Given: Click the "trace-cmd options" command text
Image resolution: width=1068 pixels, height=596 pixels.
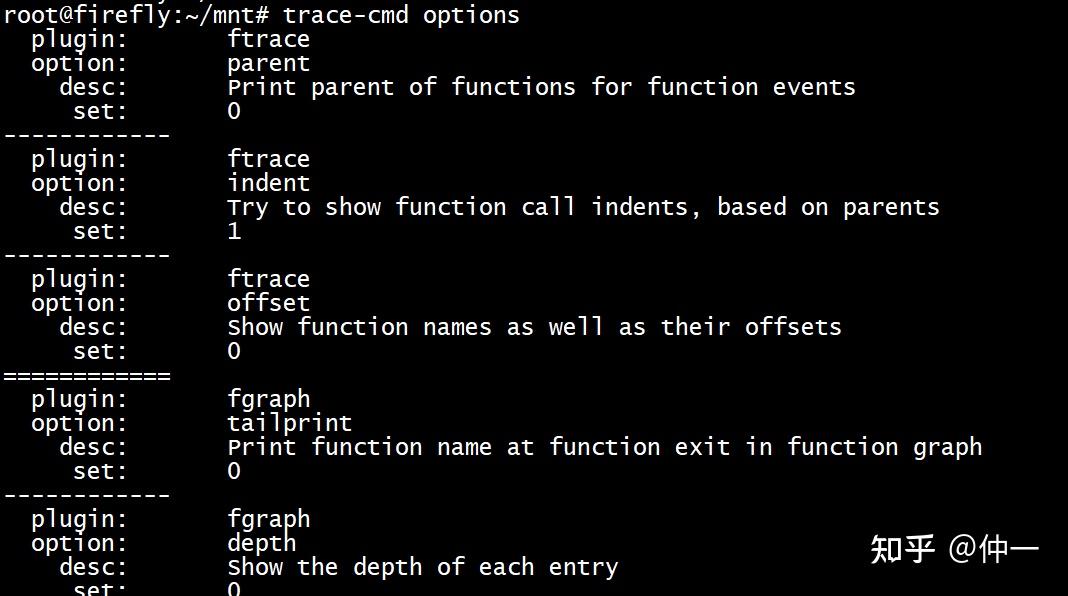Looking at the screenshot, I should click(x=401, y=15).
